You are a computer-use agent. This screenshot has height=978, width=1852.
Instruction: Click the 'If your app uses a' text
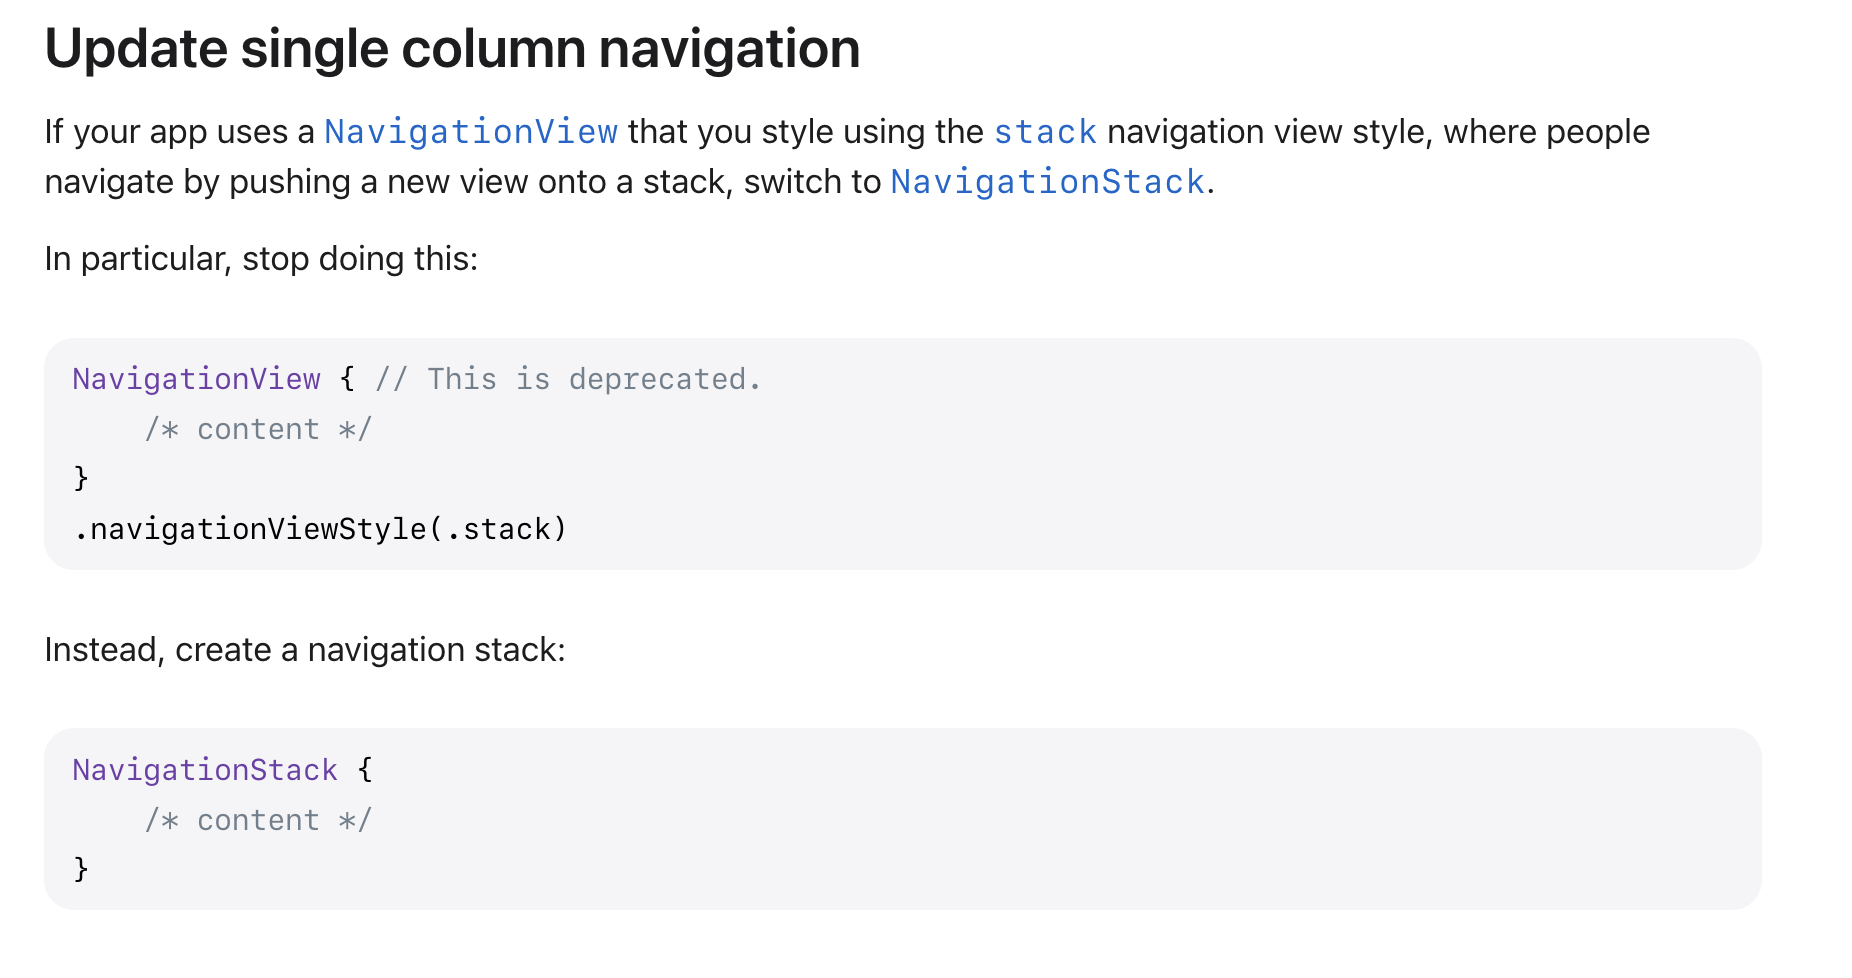coord(179,132)
